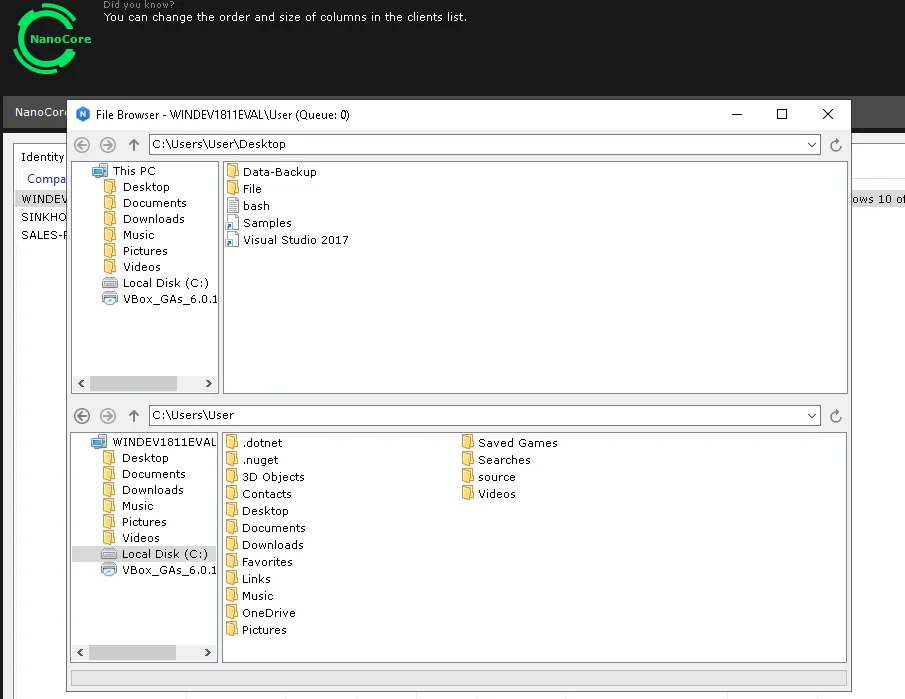The height and width of the screenshot is (699, 905).
Task: Select the OneDrive folder
Action: tap(261, 613)
